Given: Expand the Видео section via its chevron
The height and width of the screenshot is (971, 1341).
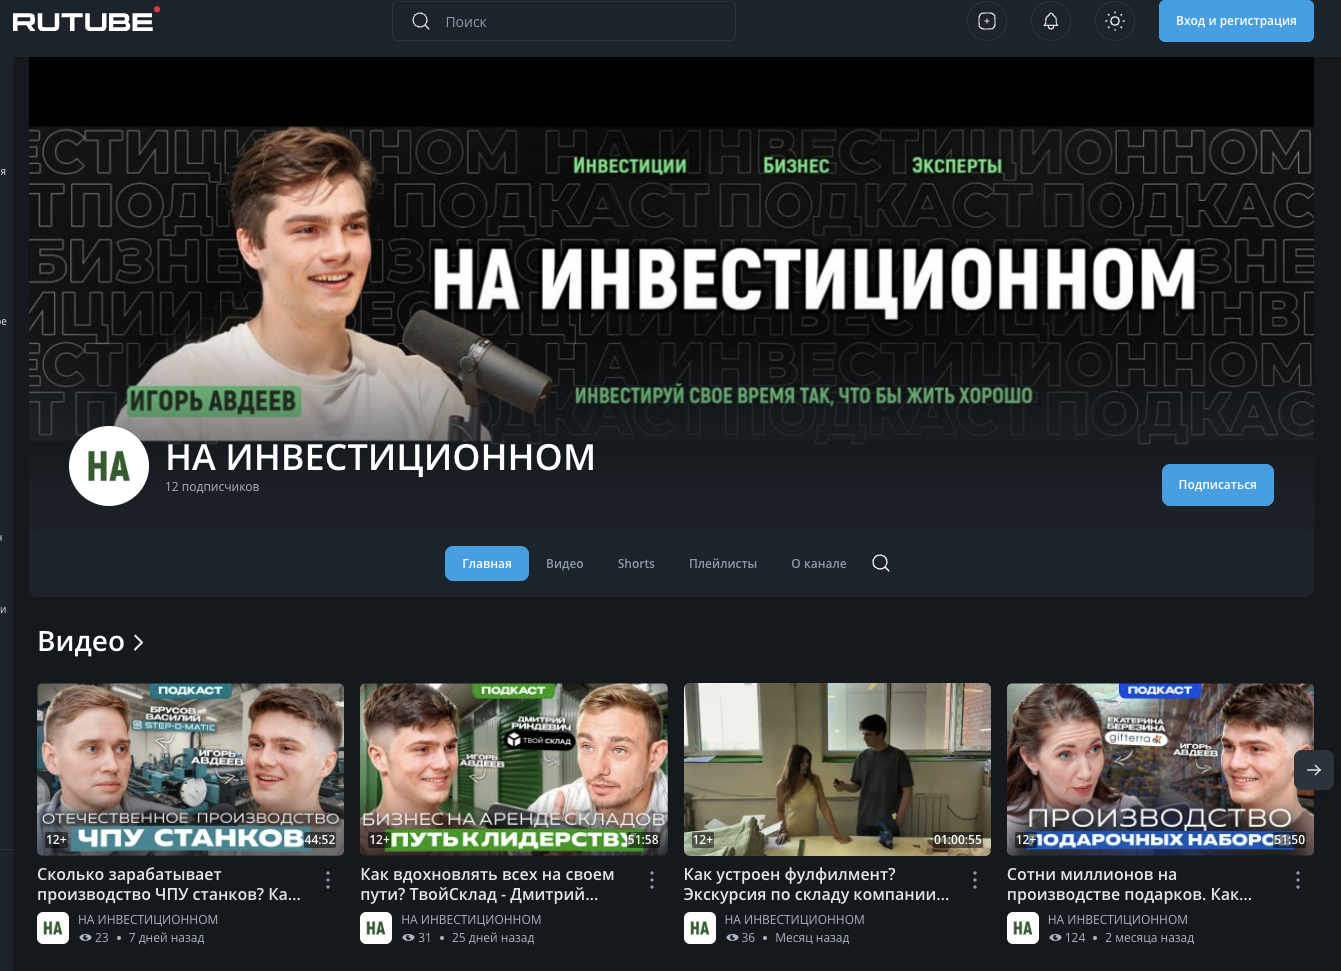Looking at the screenshot, I should pyautogui.click(x=138, y=642).
